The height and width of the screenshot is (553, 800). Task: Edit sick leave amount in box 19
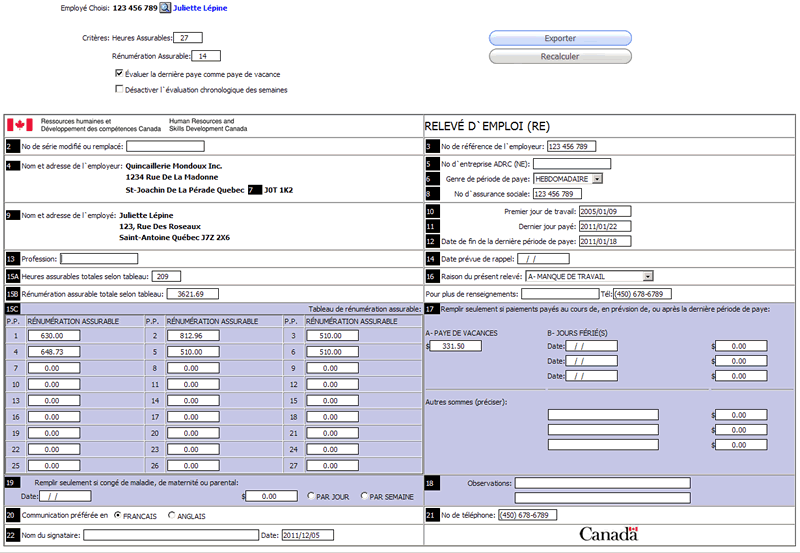271,496
